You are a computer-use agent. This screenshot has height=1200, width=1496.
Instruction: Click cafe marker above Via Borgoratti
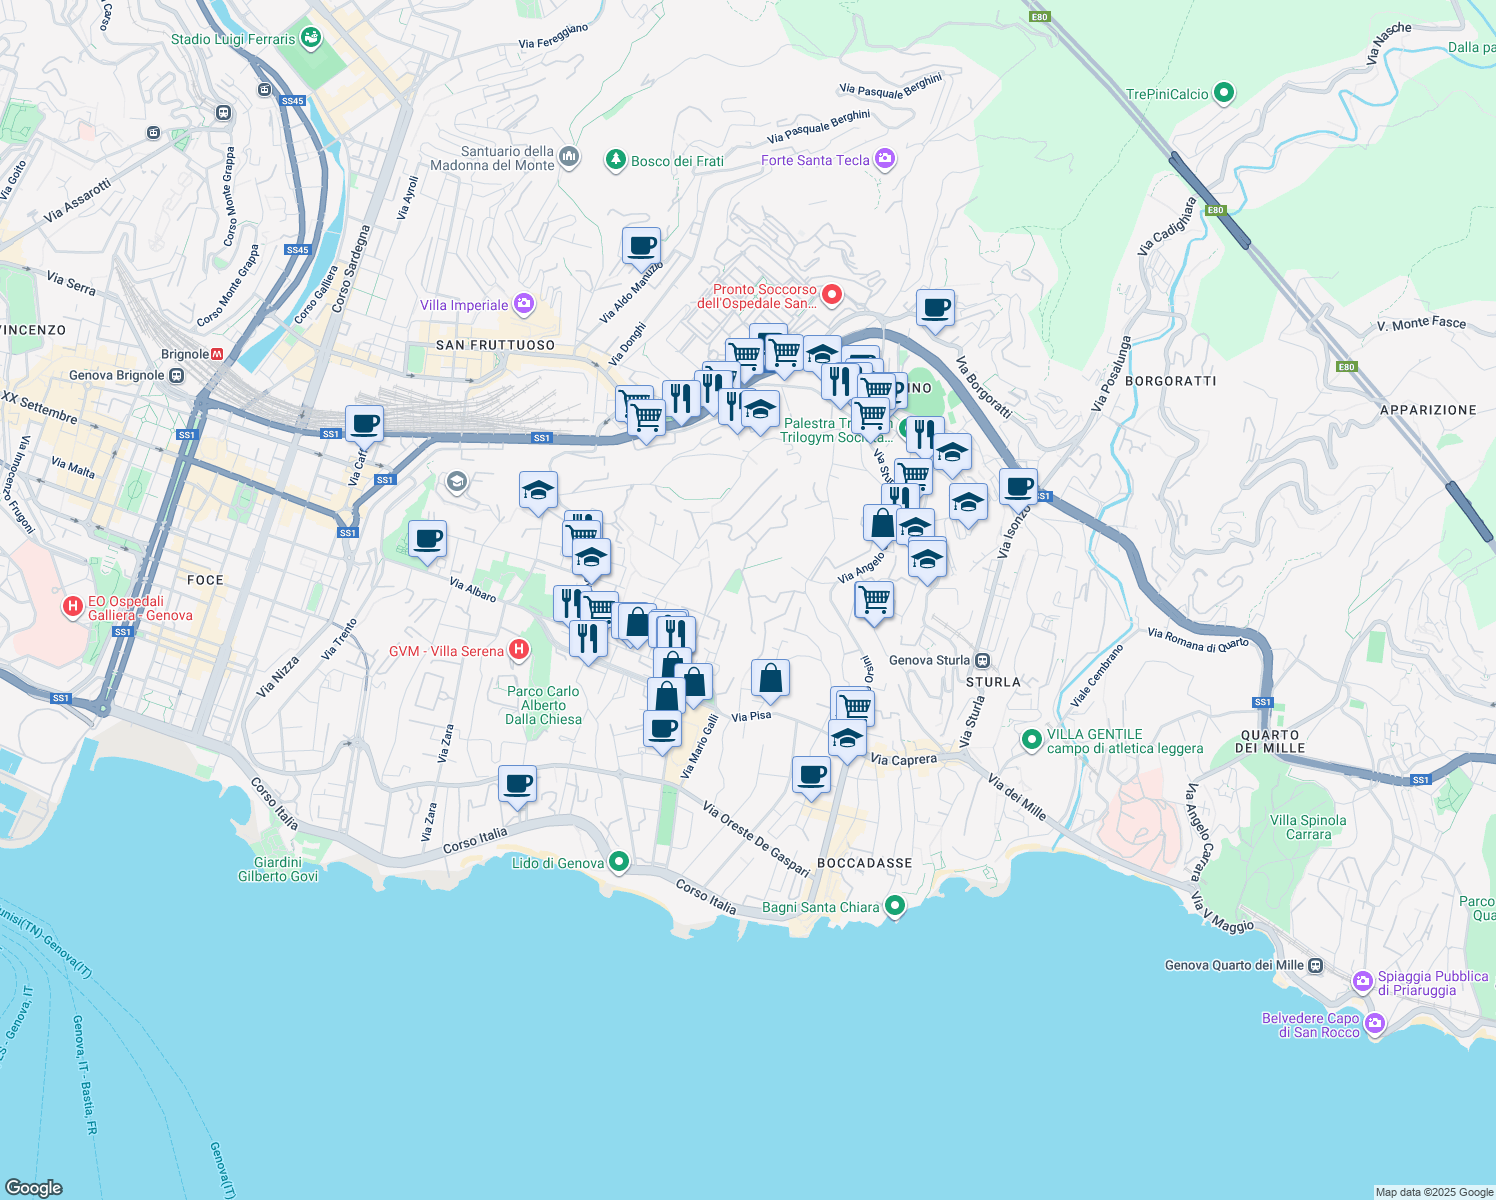936,310
